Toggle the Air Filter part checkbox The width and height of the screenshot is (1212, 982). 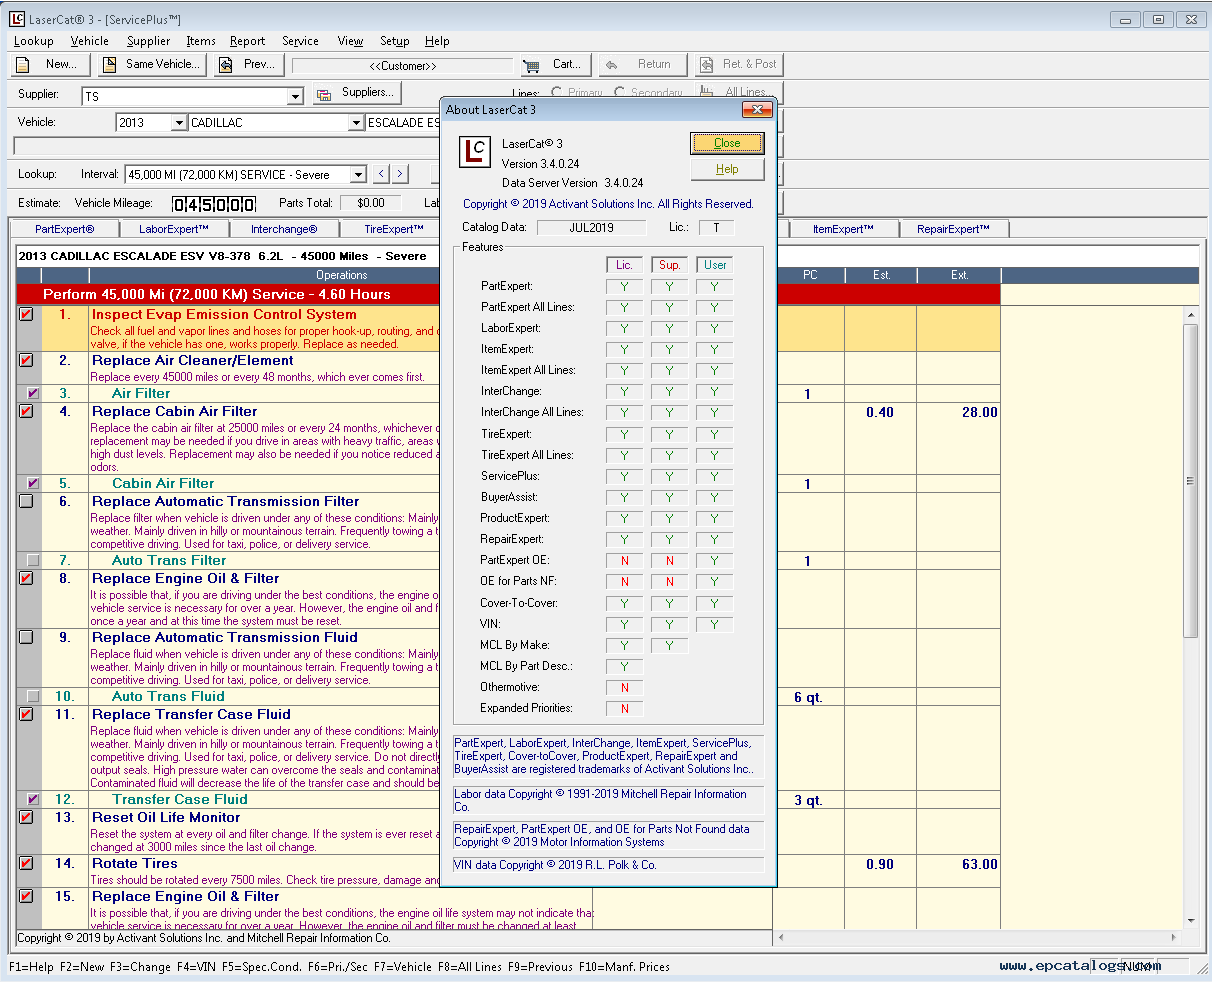(34, 393)
